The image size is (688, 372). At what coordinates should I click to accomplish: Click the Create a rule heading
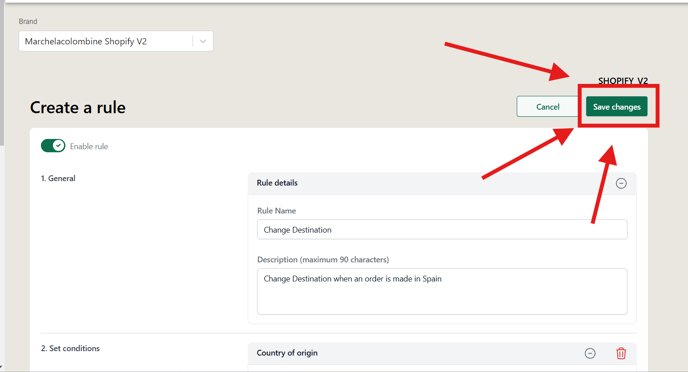pyautogui.click(x=78, y=107)
